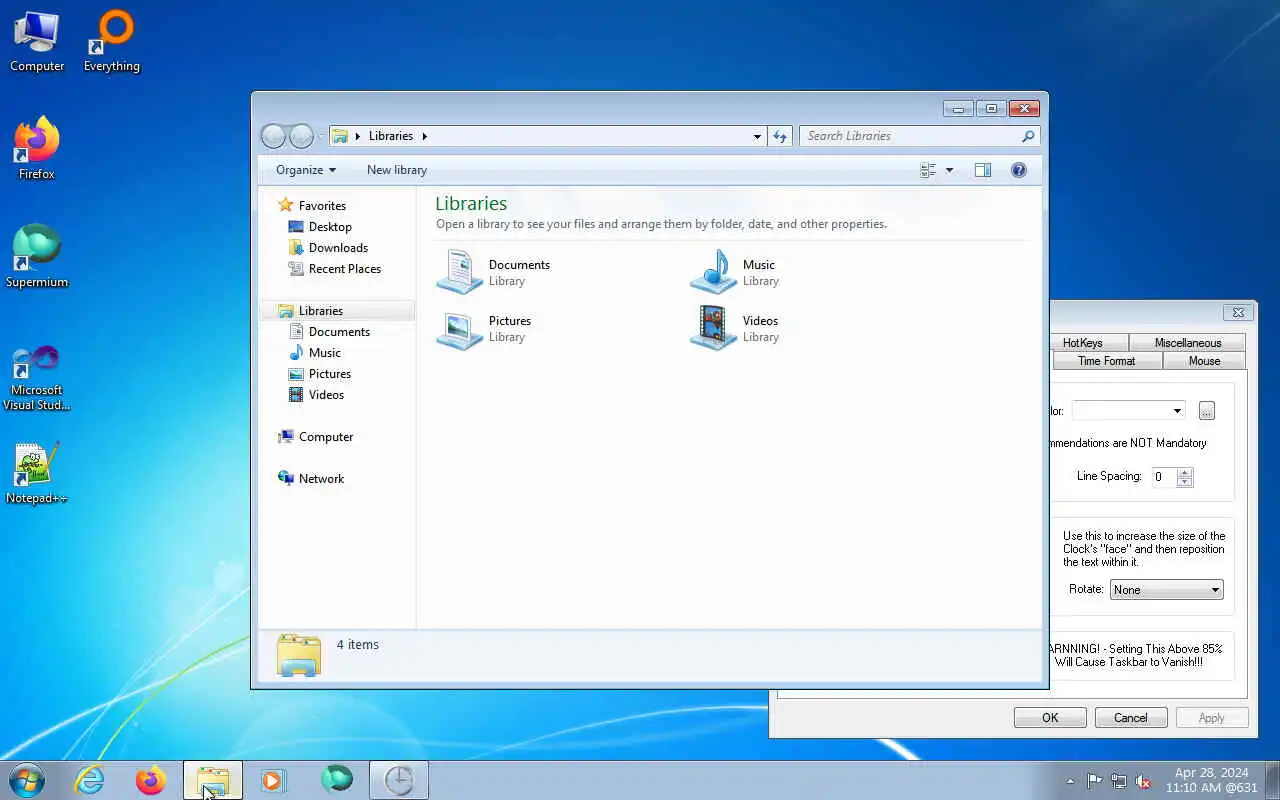
Task: Open the color dropdown in clock settings
Action: (1128, 411)
